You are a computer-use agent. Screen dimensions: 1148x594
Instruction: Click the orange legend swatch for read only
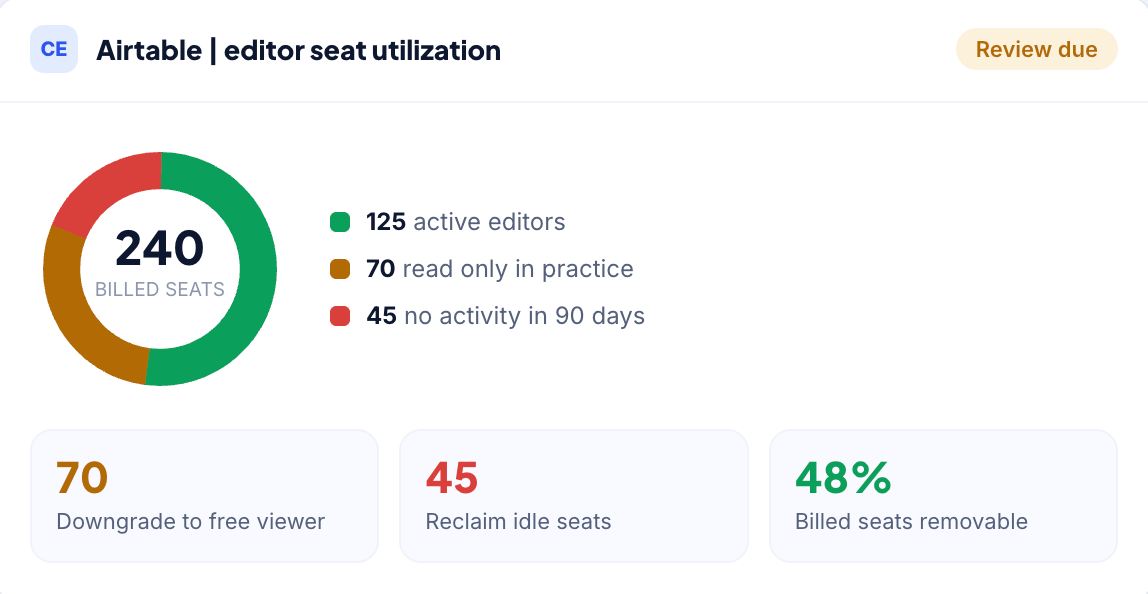[x=340, y=269]
